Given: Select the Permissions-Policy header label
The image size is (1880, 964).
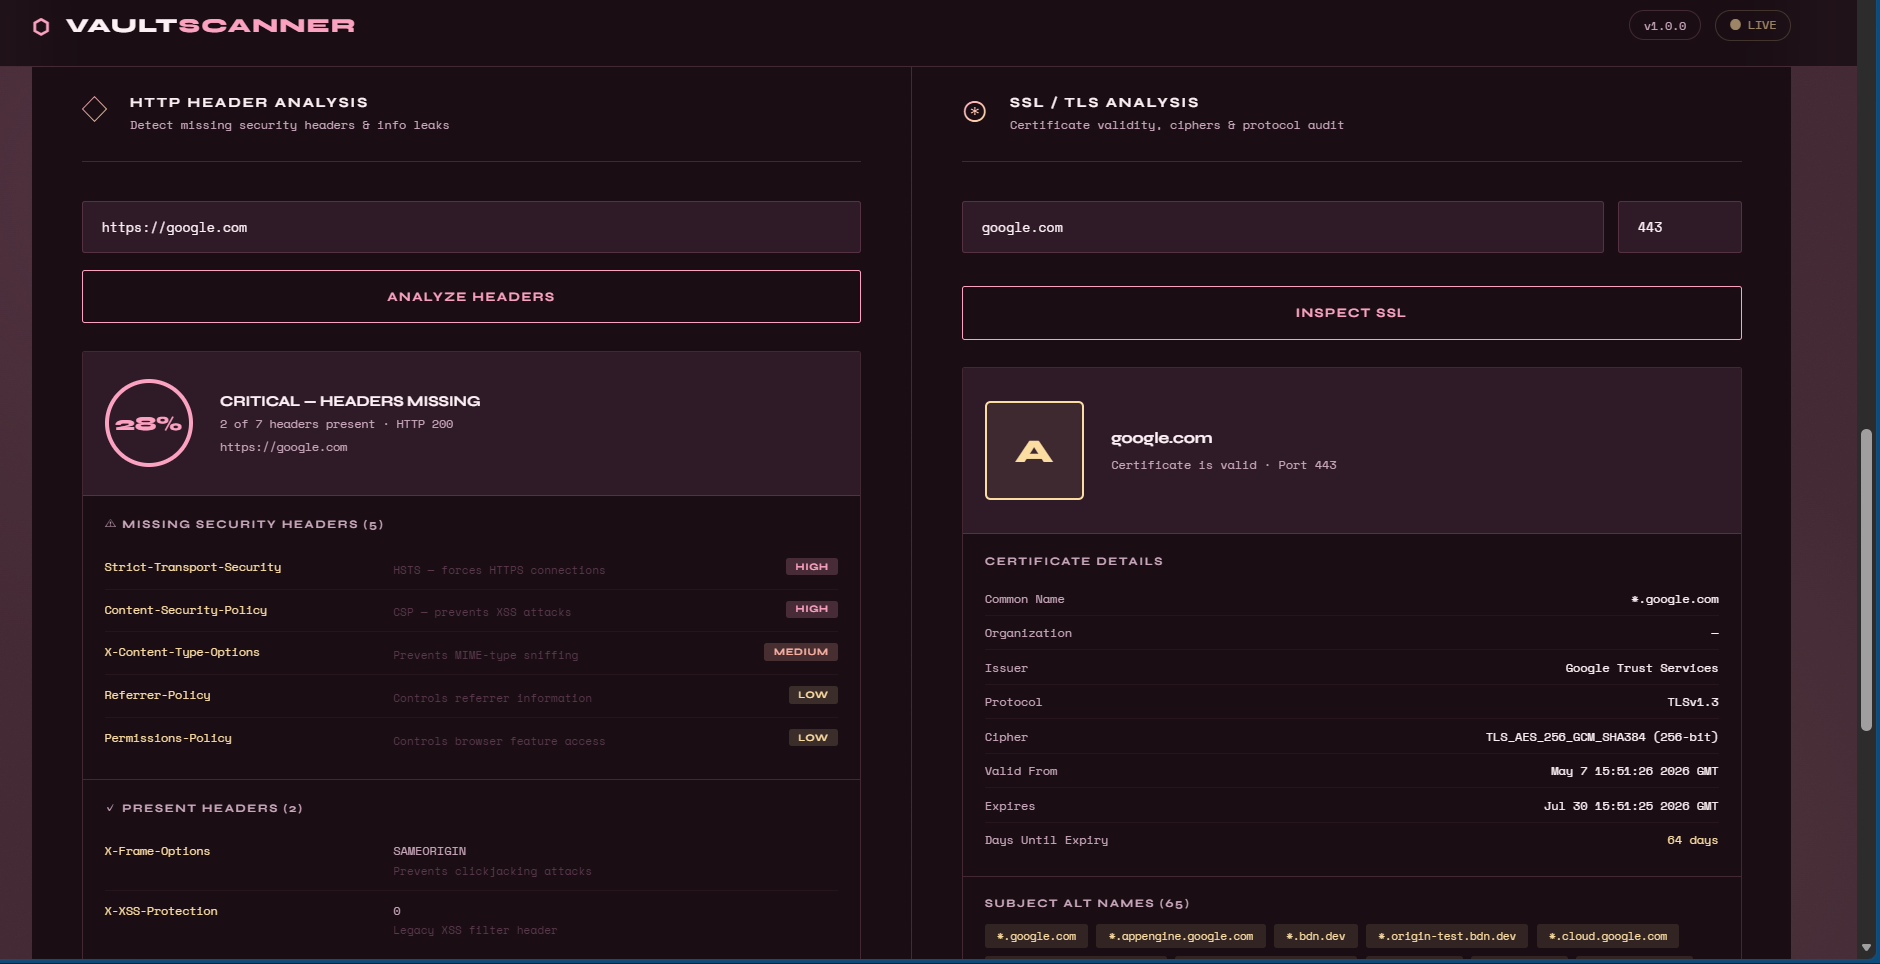Looking at the screenshot, I should pyautogui.click(x=168, y=738).
